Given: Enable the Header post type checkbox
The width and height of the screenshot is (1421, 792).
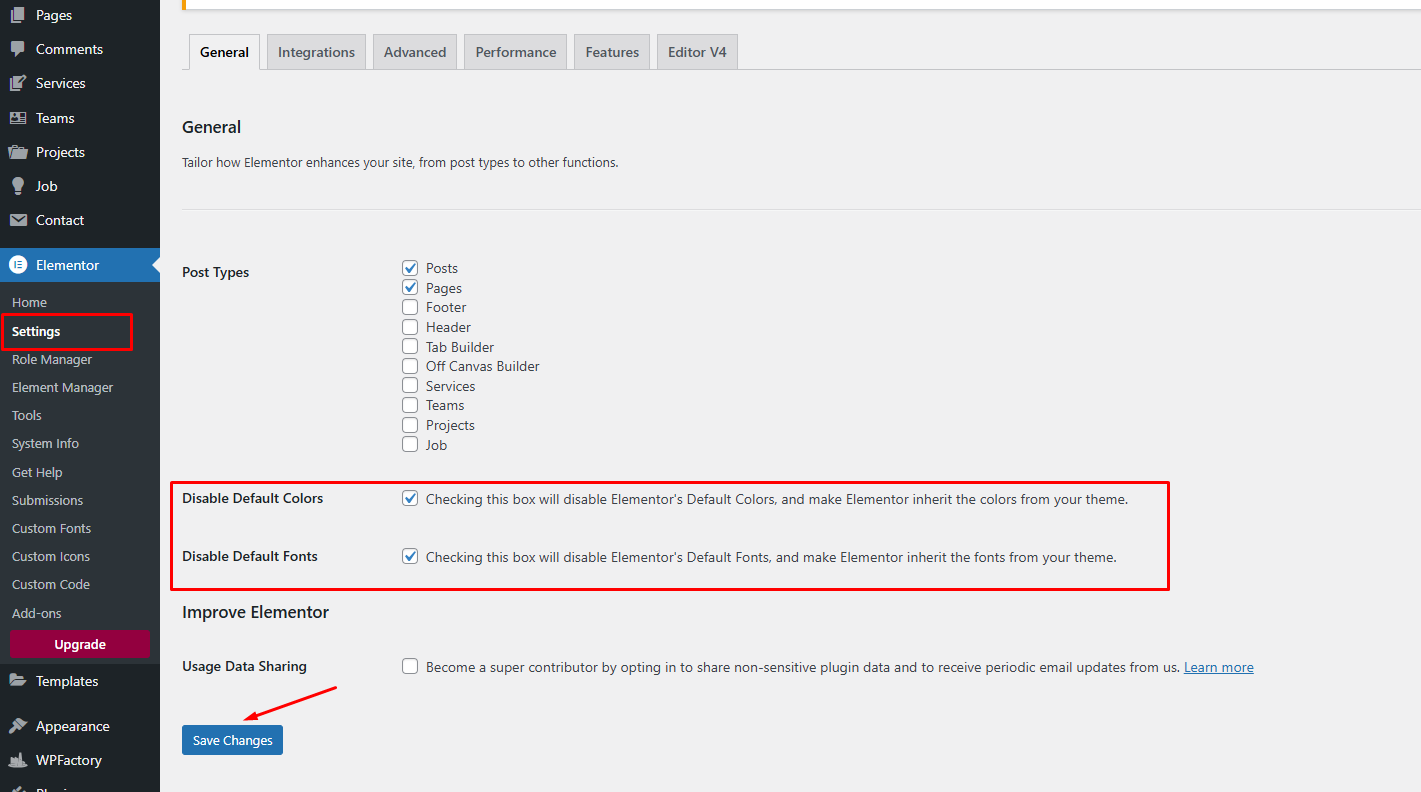Looking at the screenshot, I should (x=410, y=327).
